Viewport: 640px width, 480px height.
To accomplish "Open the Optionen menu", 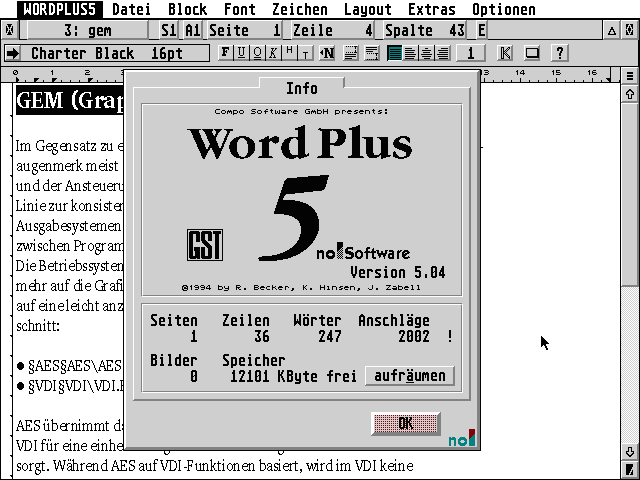I will point(504,9).
